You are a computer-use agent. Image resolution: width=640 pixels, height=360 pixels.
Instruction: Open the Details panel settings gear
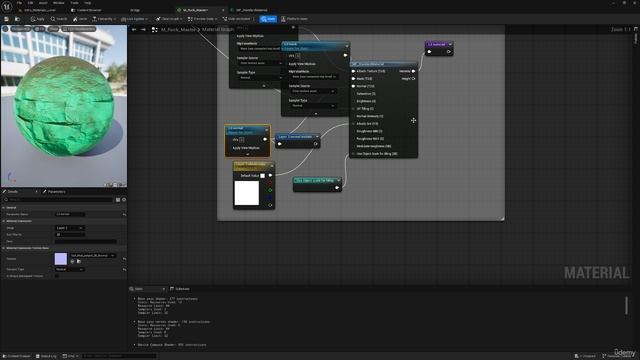[x=124, y=200]
